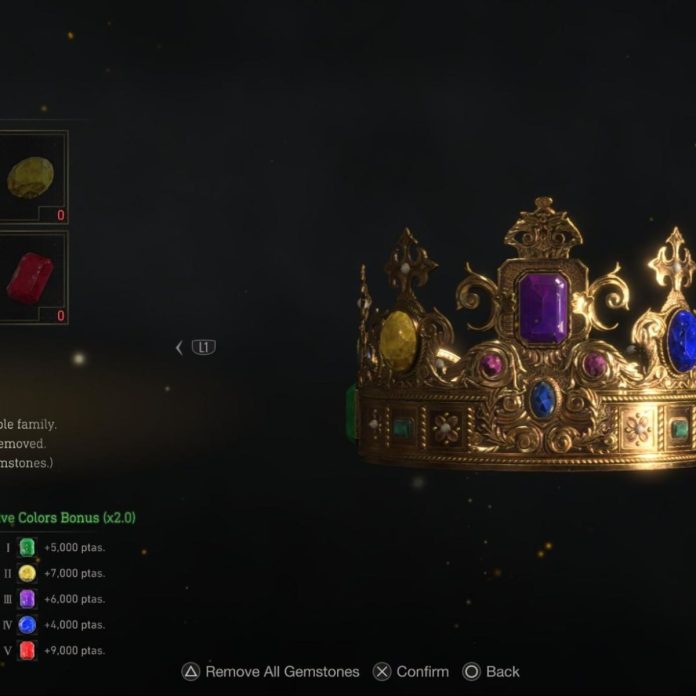This screenshot has height=696, width=696.
Task: Select the red rectangular gemstone inventory slot
Action: tap(32, 277)
